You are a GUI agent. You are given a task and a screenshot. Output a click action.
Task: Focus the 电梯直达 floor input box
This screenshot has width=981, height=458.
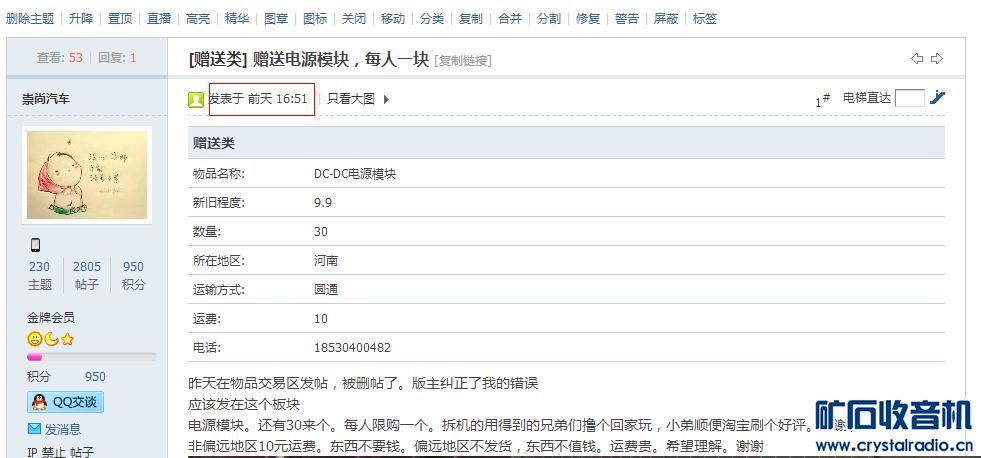pyautogui.click(x=910, y=98)
